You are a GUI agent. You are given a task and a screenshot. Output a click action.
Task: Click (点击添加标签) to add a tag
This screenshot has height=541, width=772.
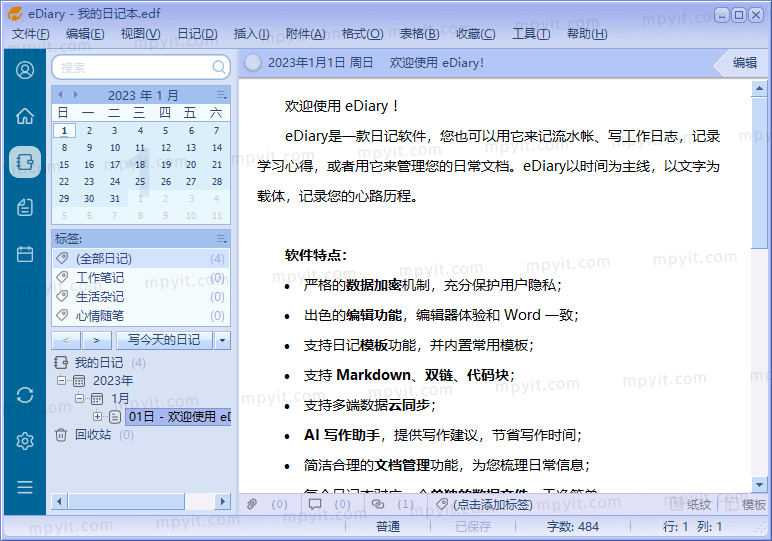(493, 504)
